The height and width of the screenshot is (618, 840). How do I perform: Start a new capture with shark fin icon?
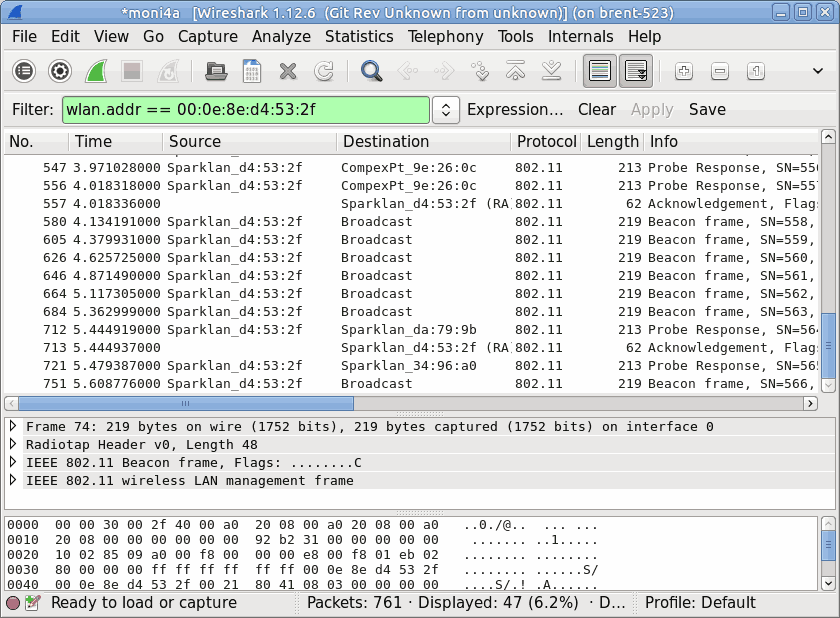click(x=96, y=71)
